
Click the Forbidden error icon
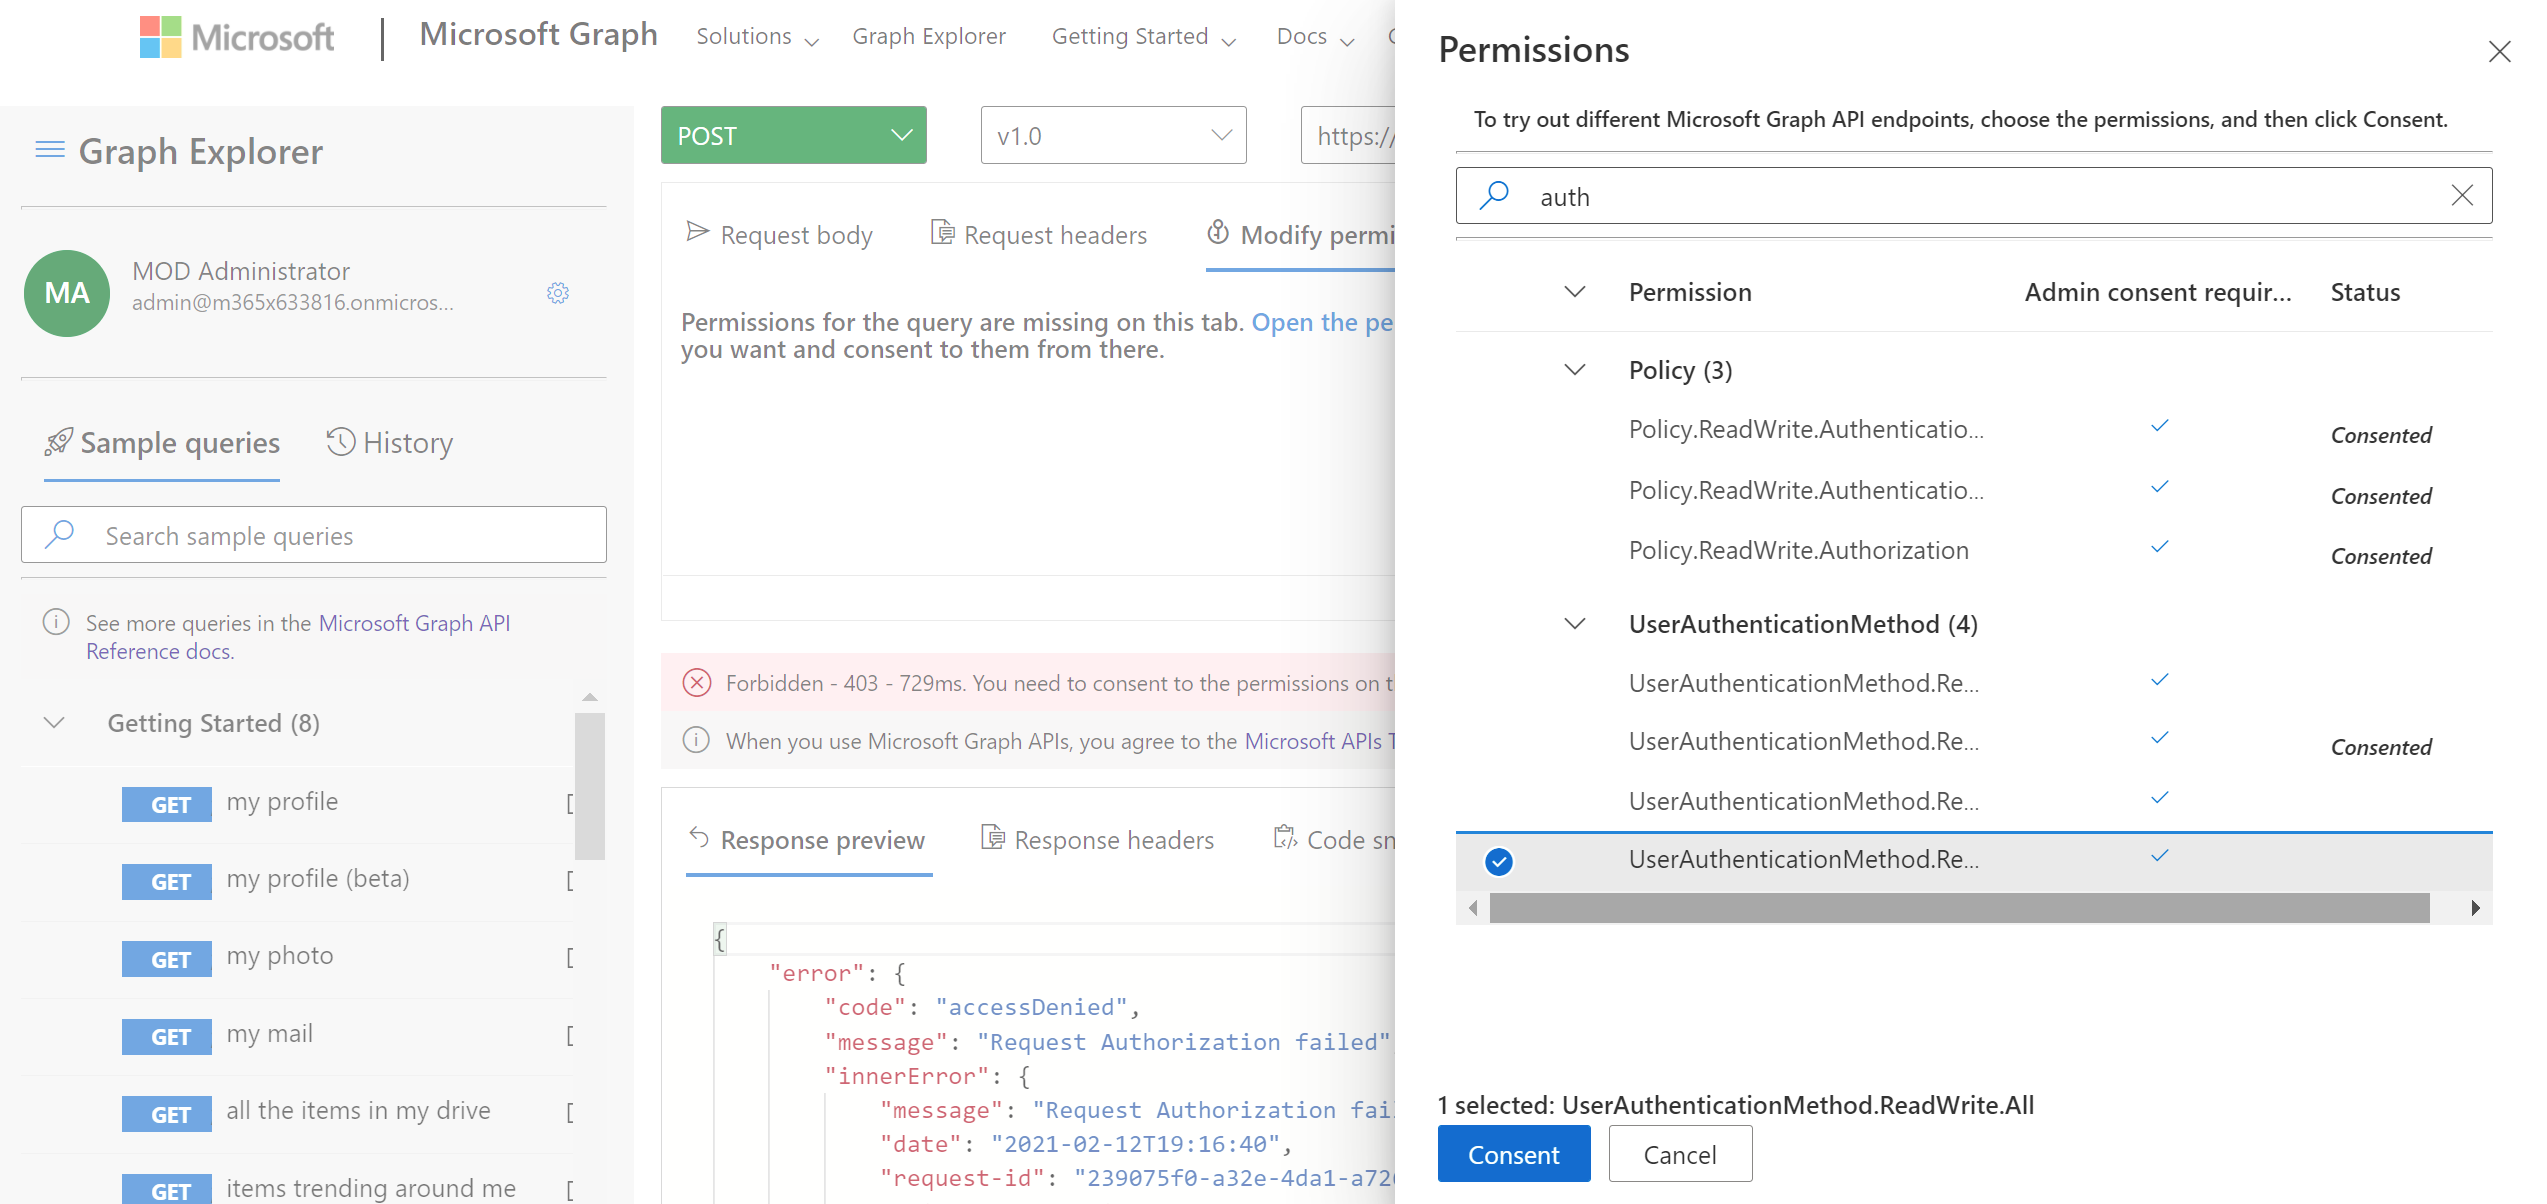coord(697,683)
